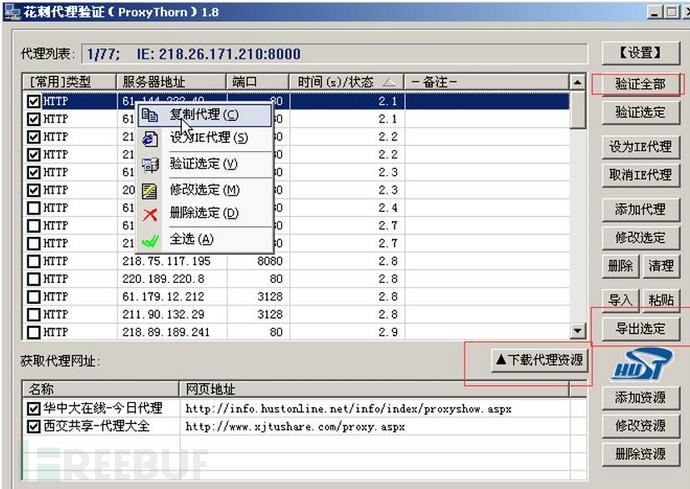The image size is (690, 489).
Task: Choose 修改选定 (M) from context menu
Action: [205, 190]
